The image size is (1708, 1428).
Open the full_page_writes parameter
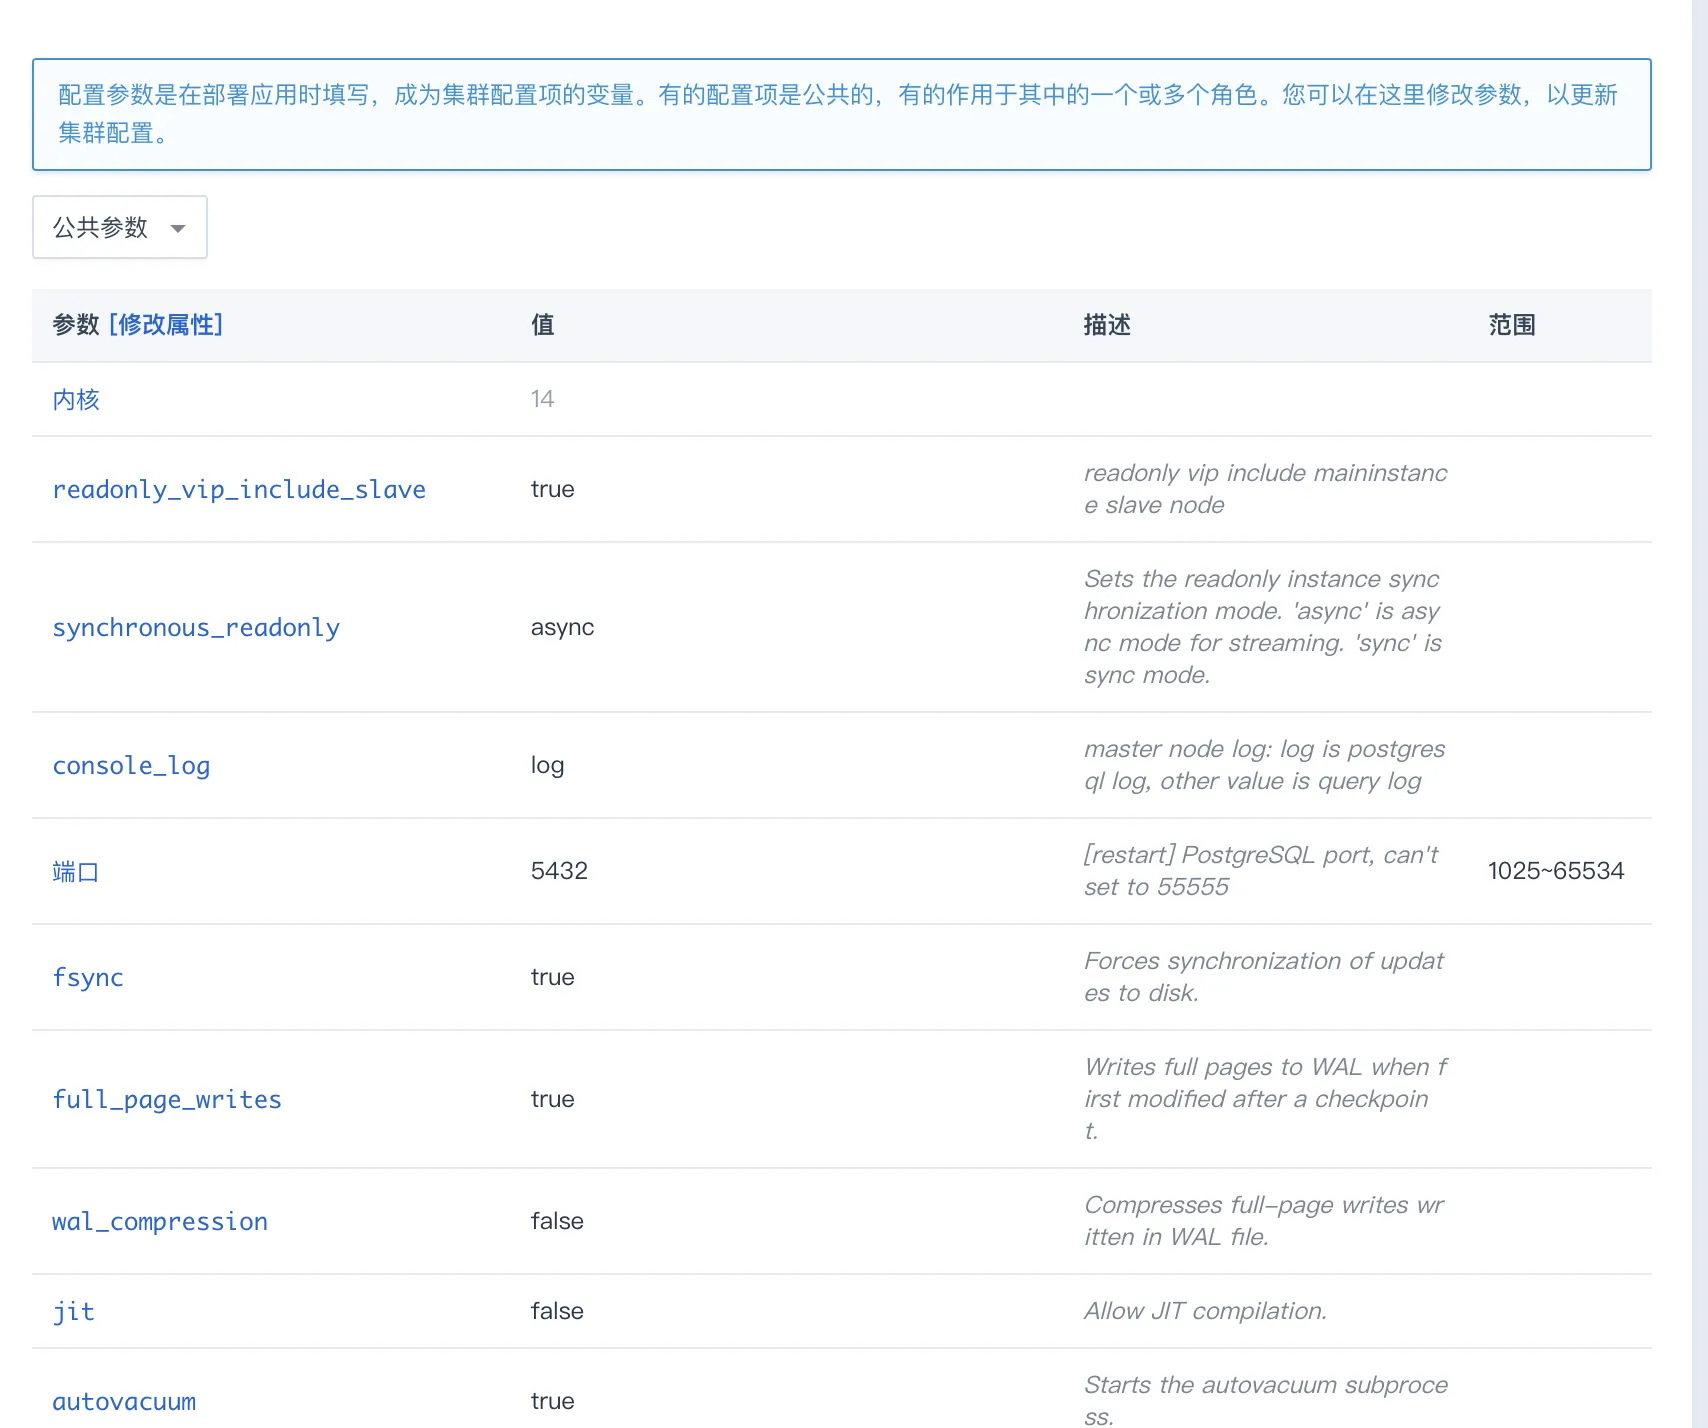pos(167,1099)
